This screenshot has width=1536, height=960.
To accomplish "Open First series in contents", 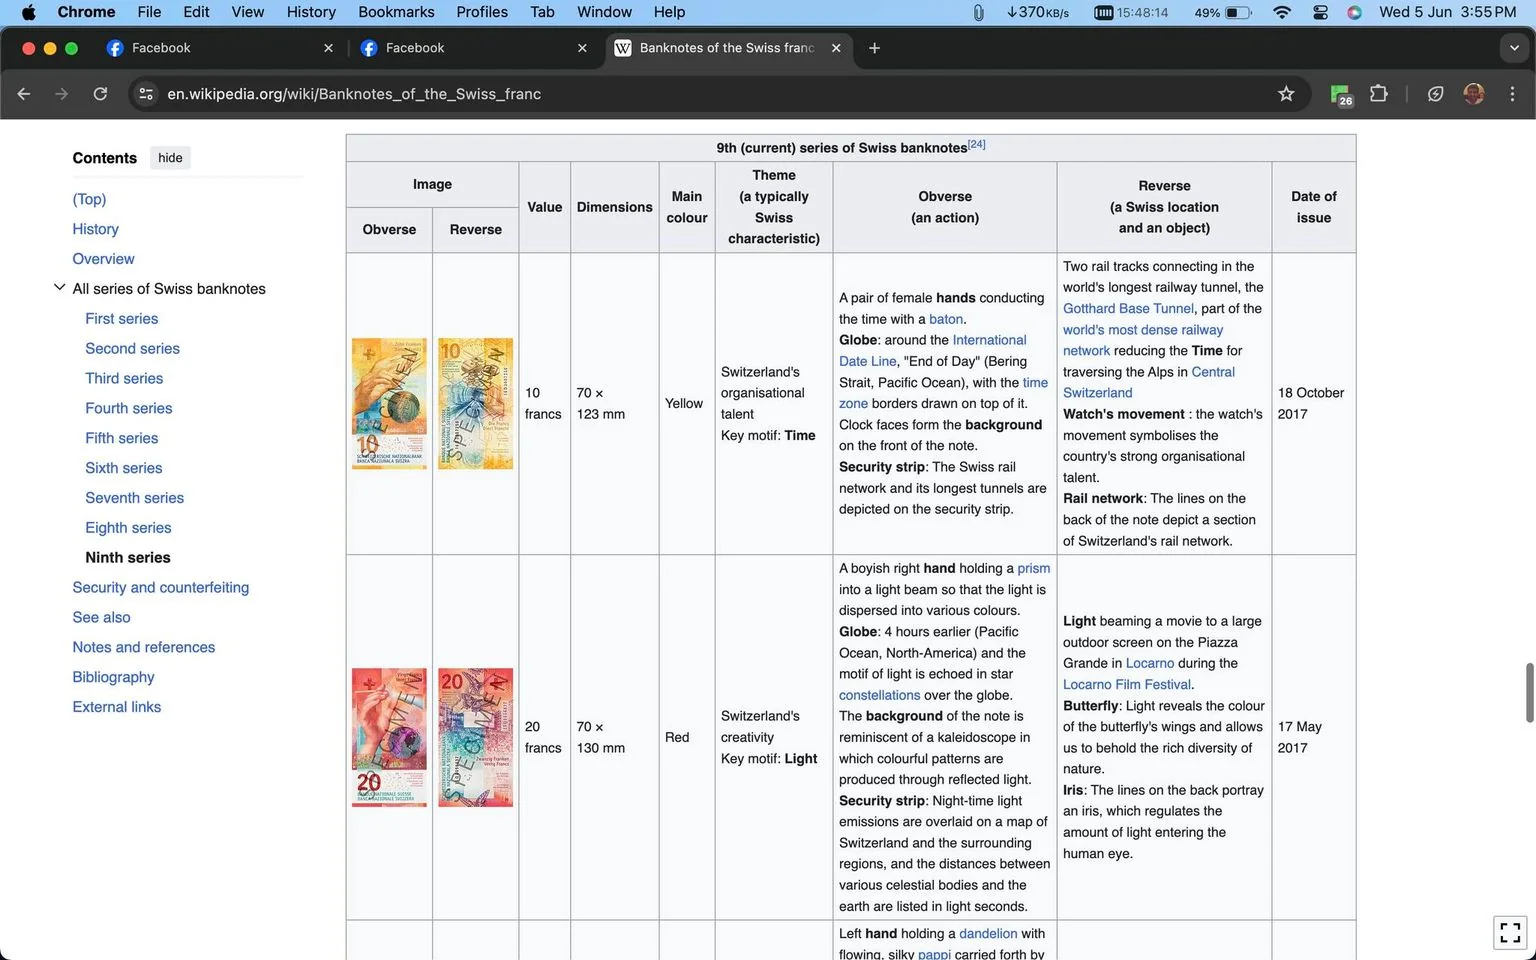I will click(121, 319).
